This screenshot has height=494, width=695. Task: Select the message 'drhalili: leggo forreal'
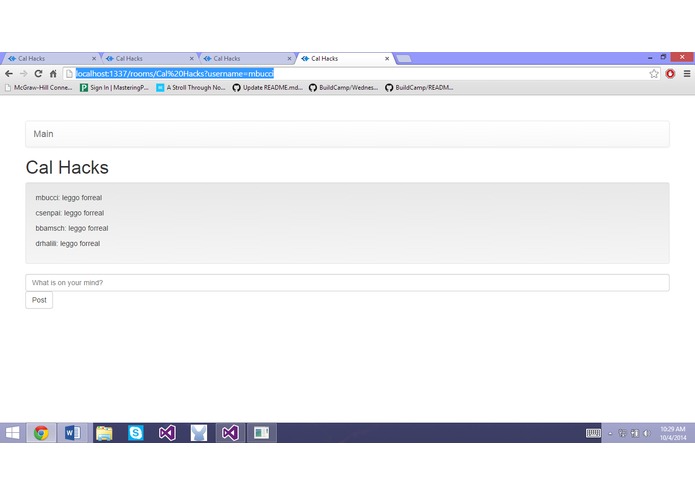coord(67,244)
